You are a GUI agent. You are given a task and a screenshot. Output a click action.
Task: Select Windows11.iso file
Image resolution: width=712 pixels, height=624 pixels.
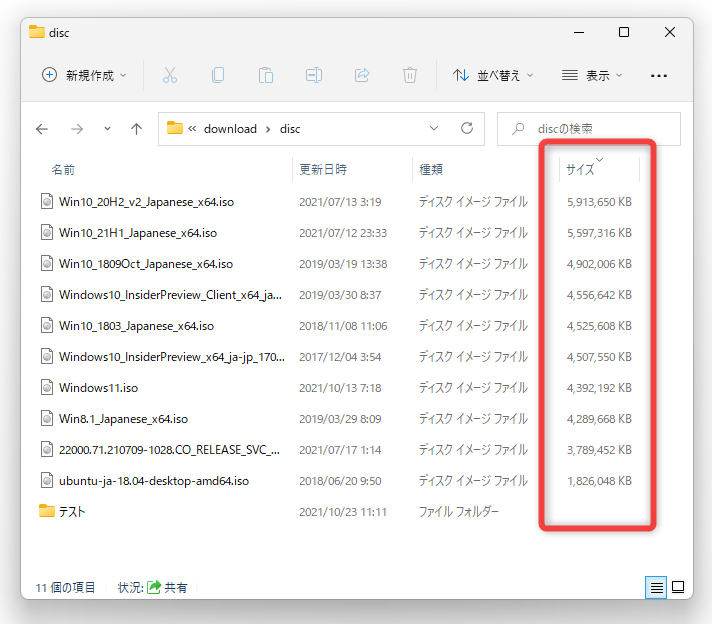pyautogui.click(x=99, y=388)
